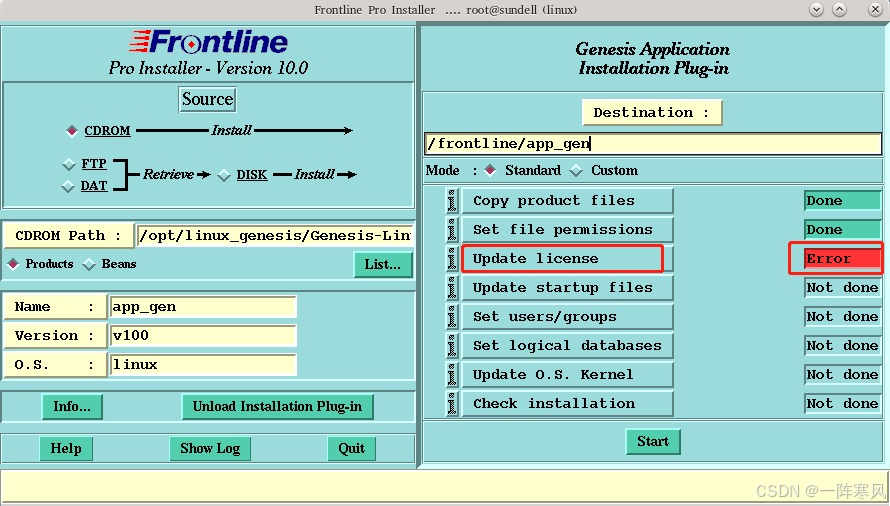
Task: Select DISK install option
Action: pos(224,175)
